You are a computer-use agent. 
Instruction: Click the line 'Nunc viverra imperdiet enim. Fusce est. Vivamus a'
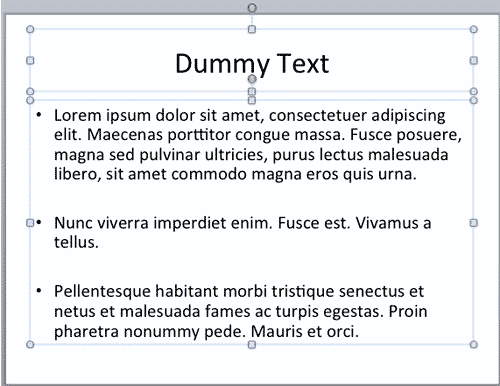(243, 223)
